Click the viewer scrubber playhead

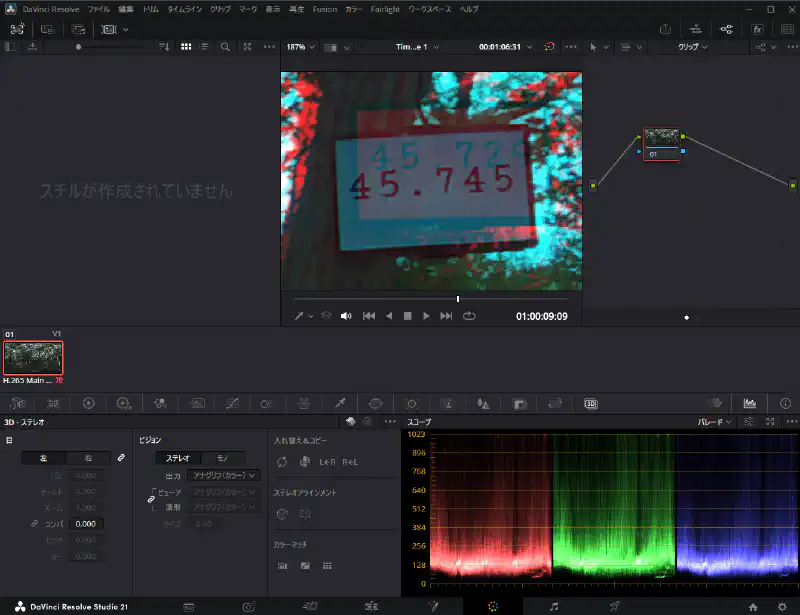(x=458, y=299)
